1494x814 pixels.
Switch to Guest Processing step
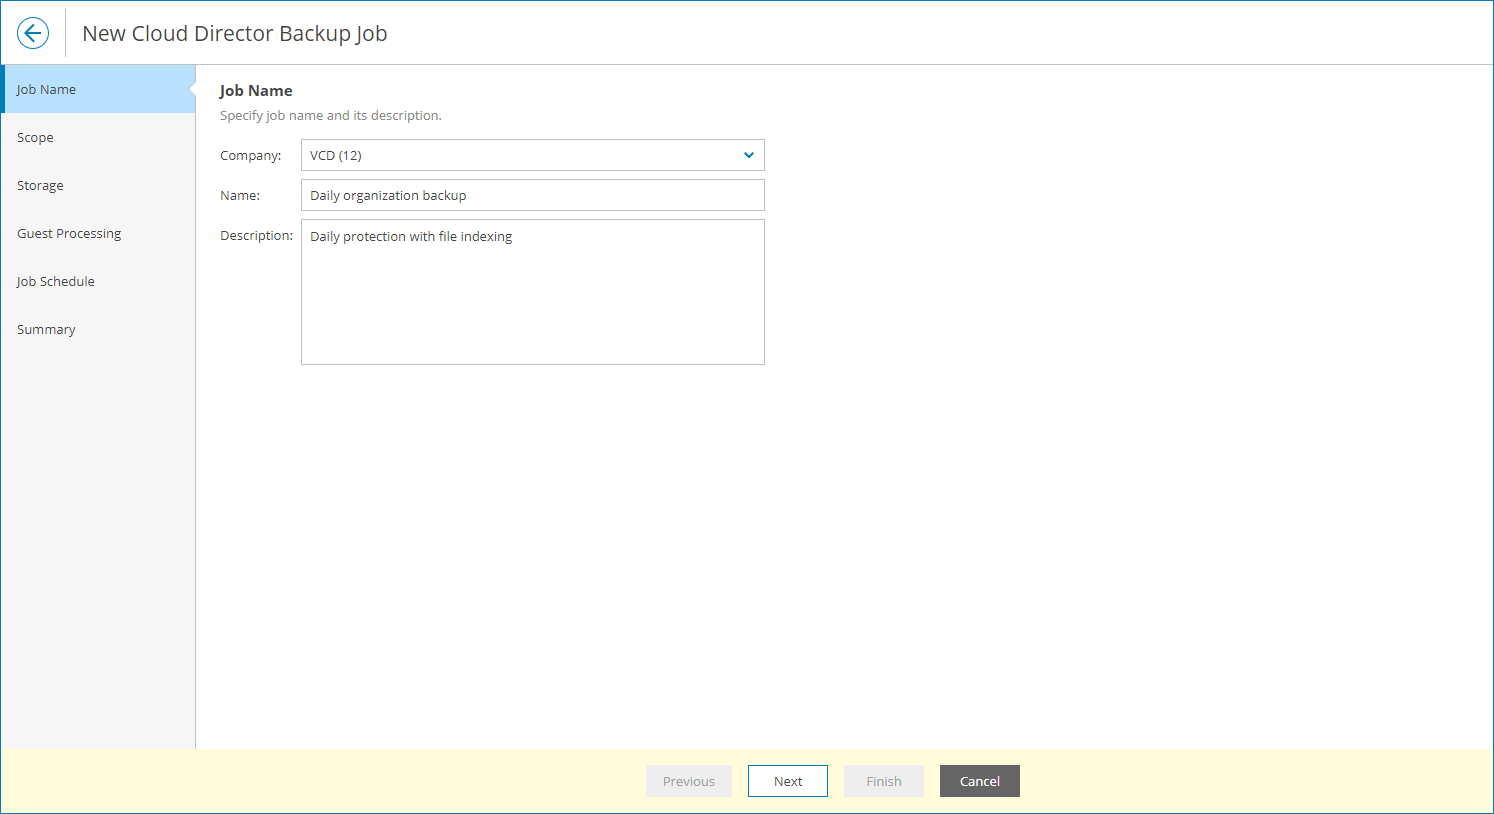[98, 233]
